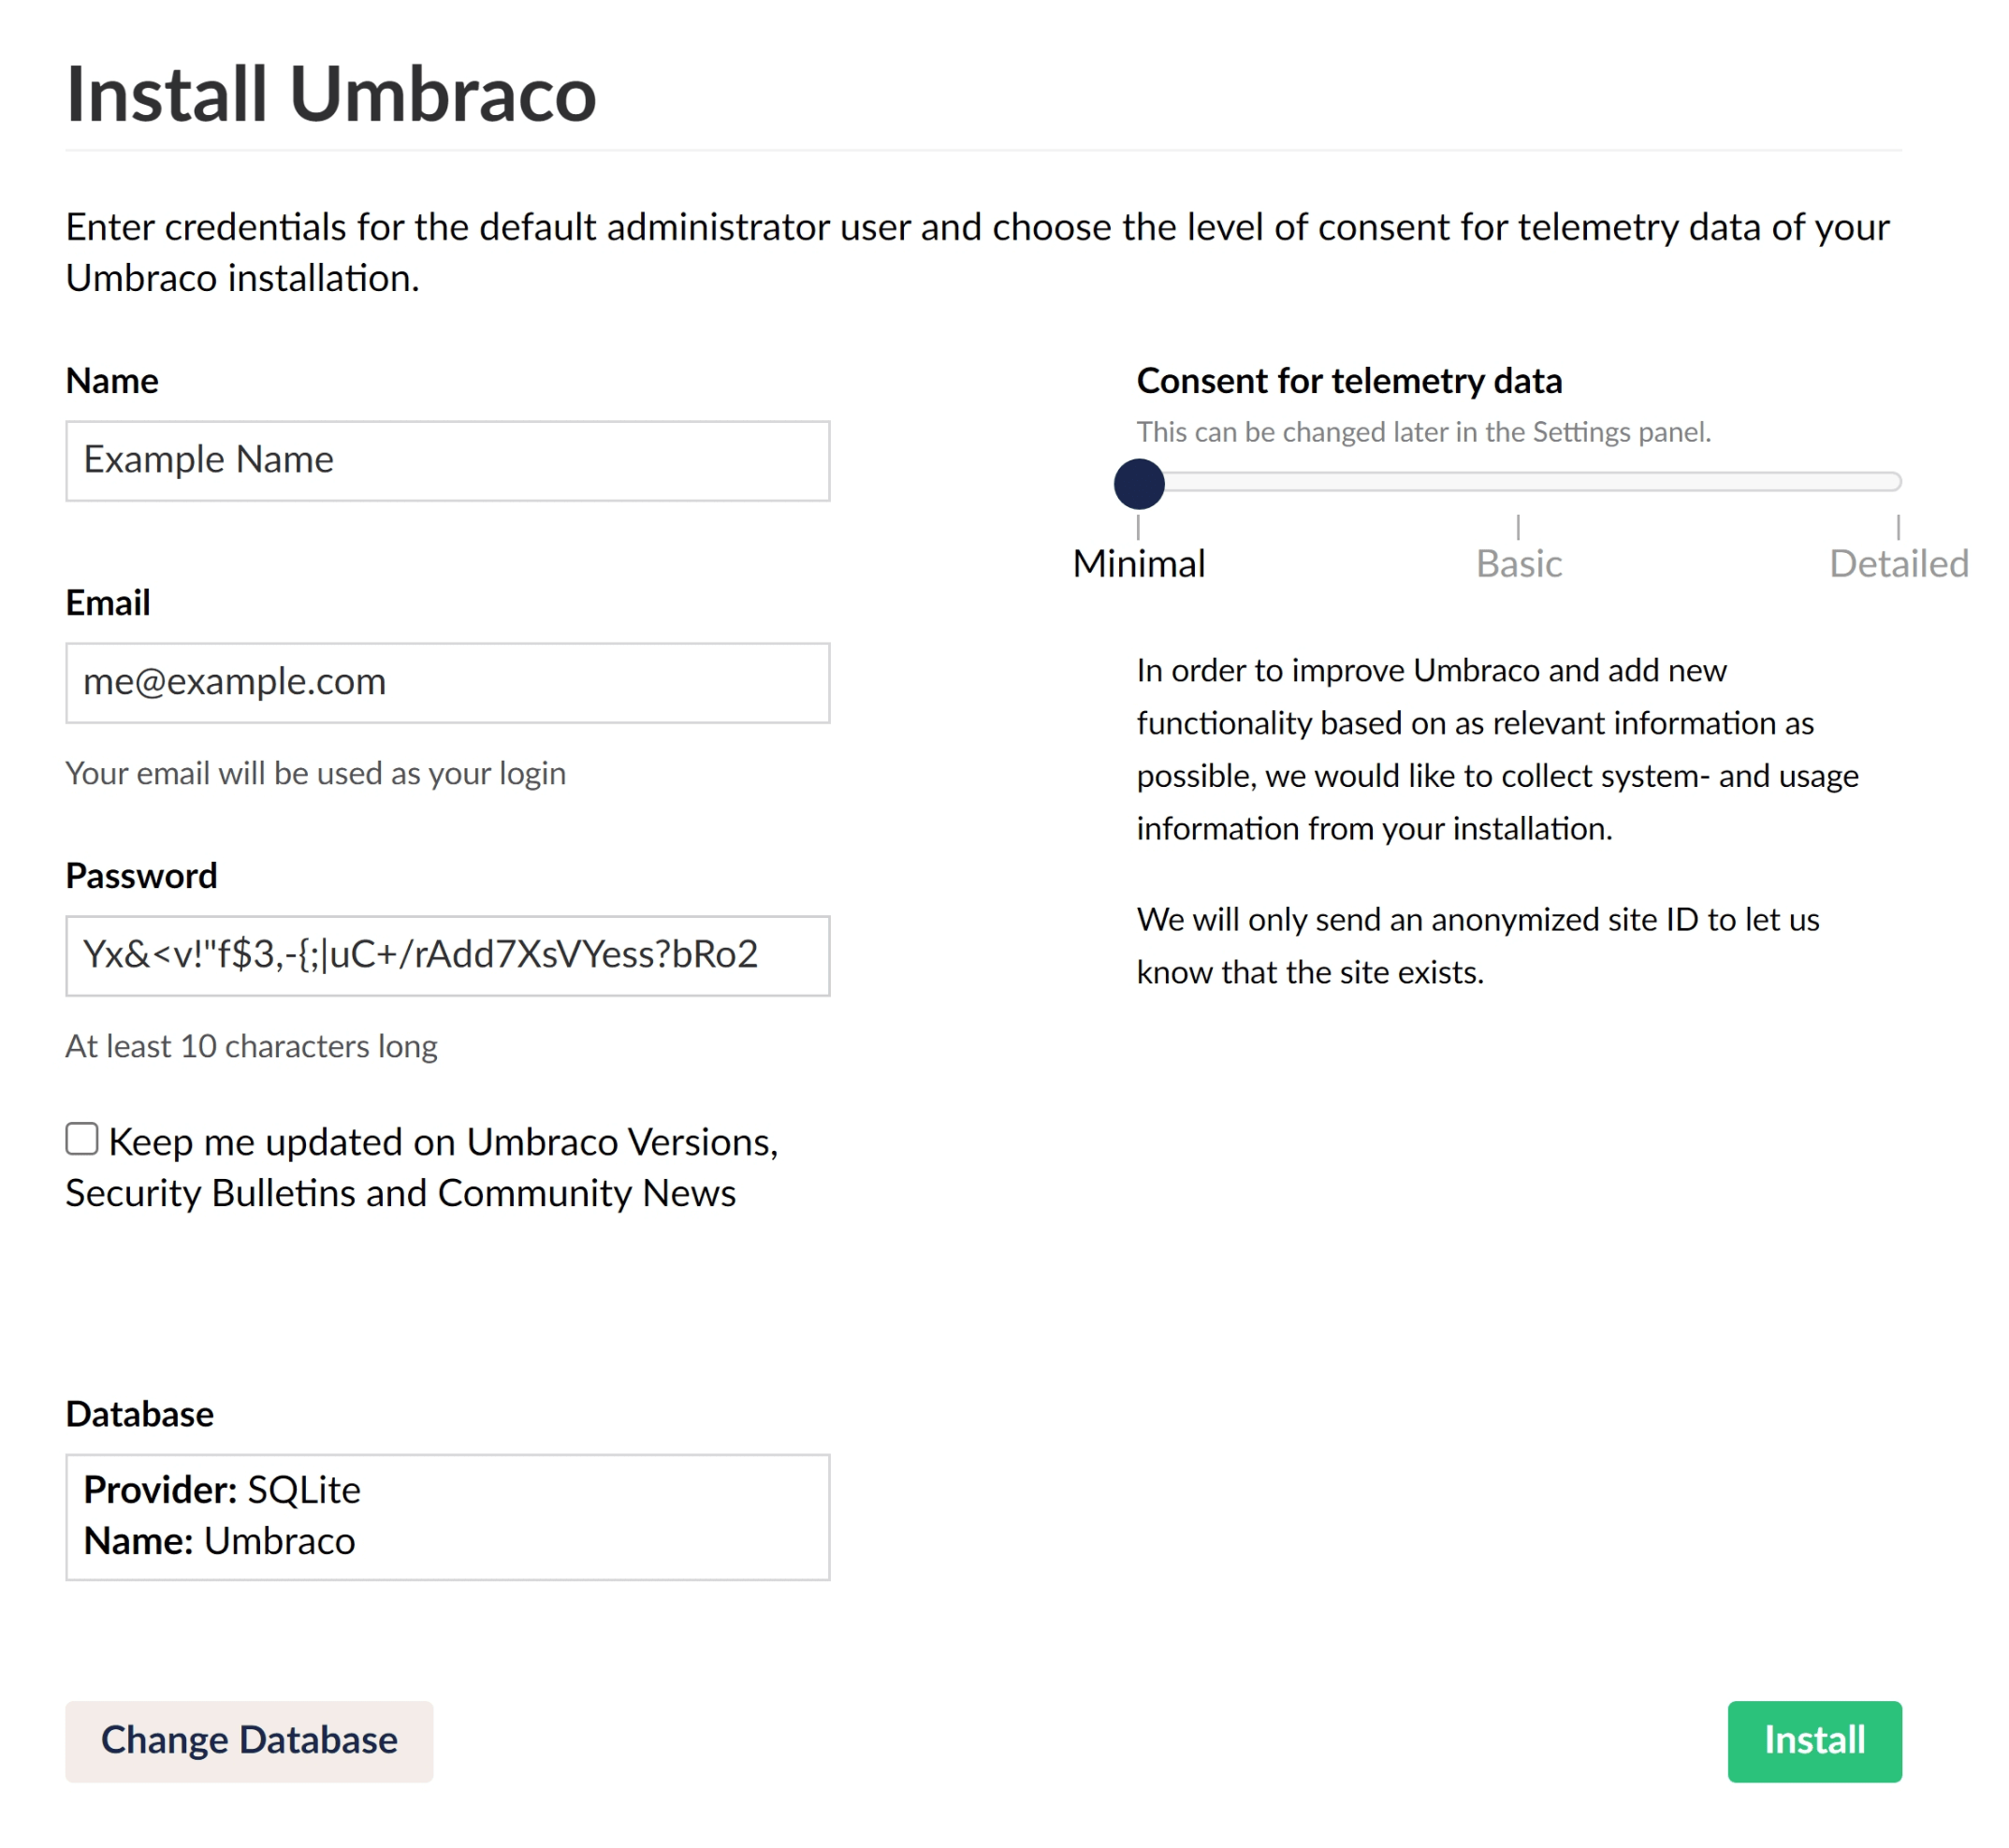This screenshot has width=2009, height=1848.
Task: Focus the Email input field
Action: tap(447, 682)
